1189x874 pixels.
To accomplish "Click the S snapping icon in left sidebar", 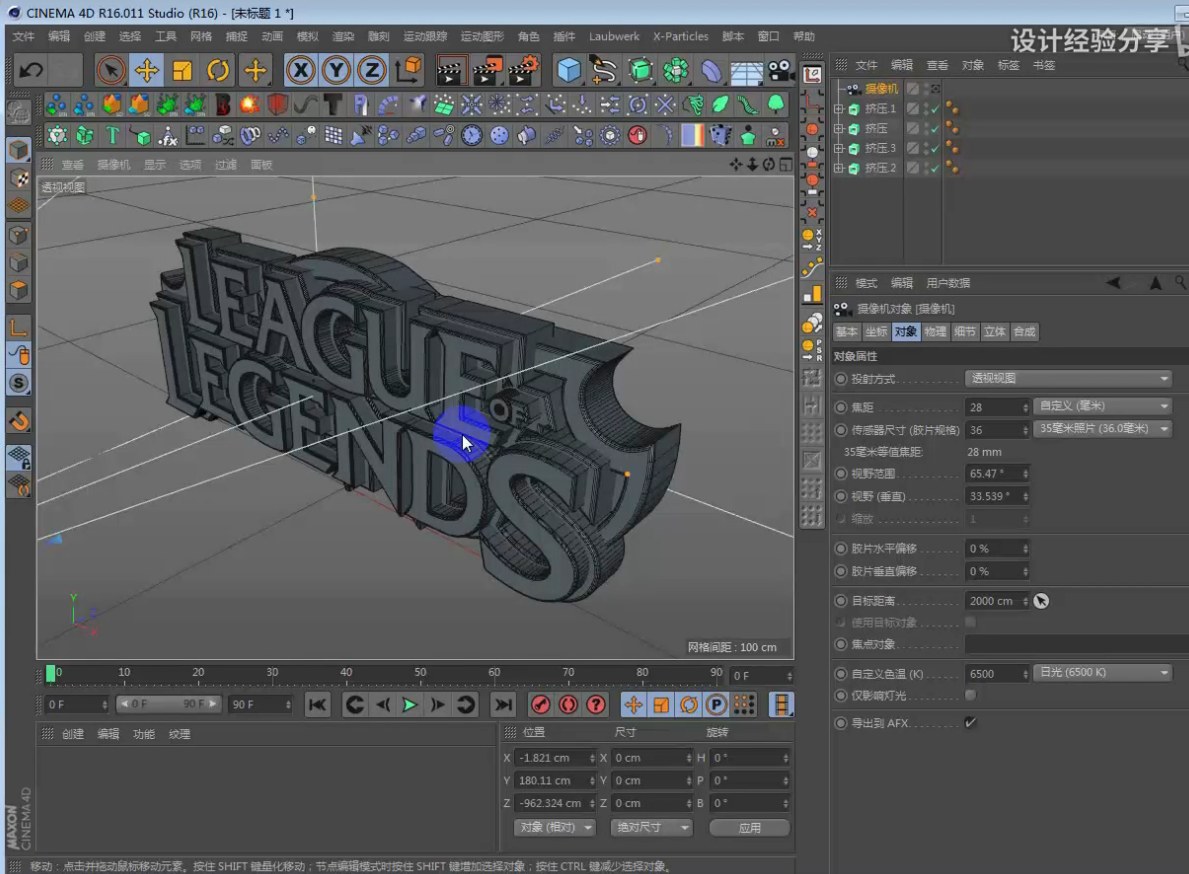I will click(x=19, y=383).
